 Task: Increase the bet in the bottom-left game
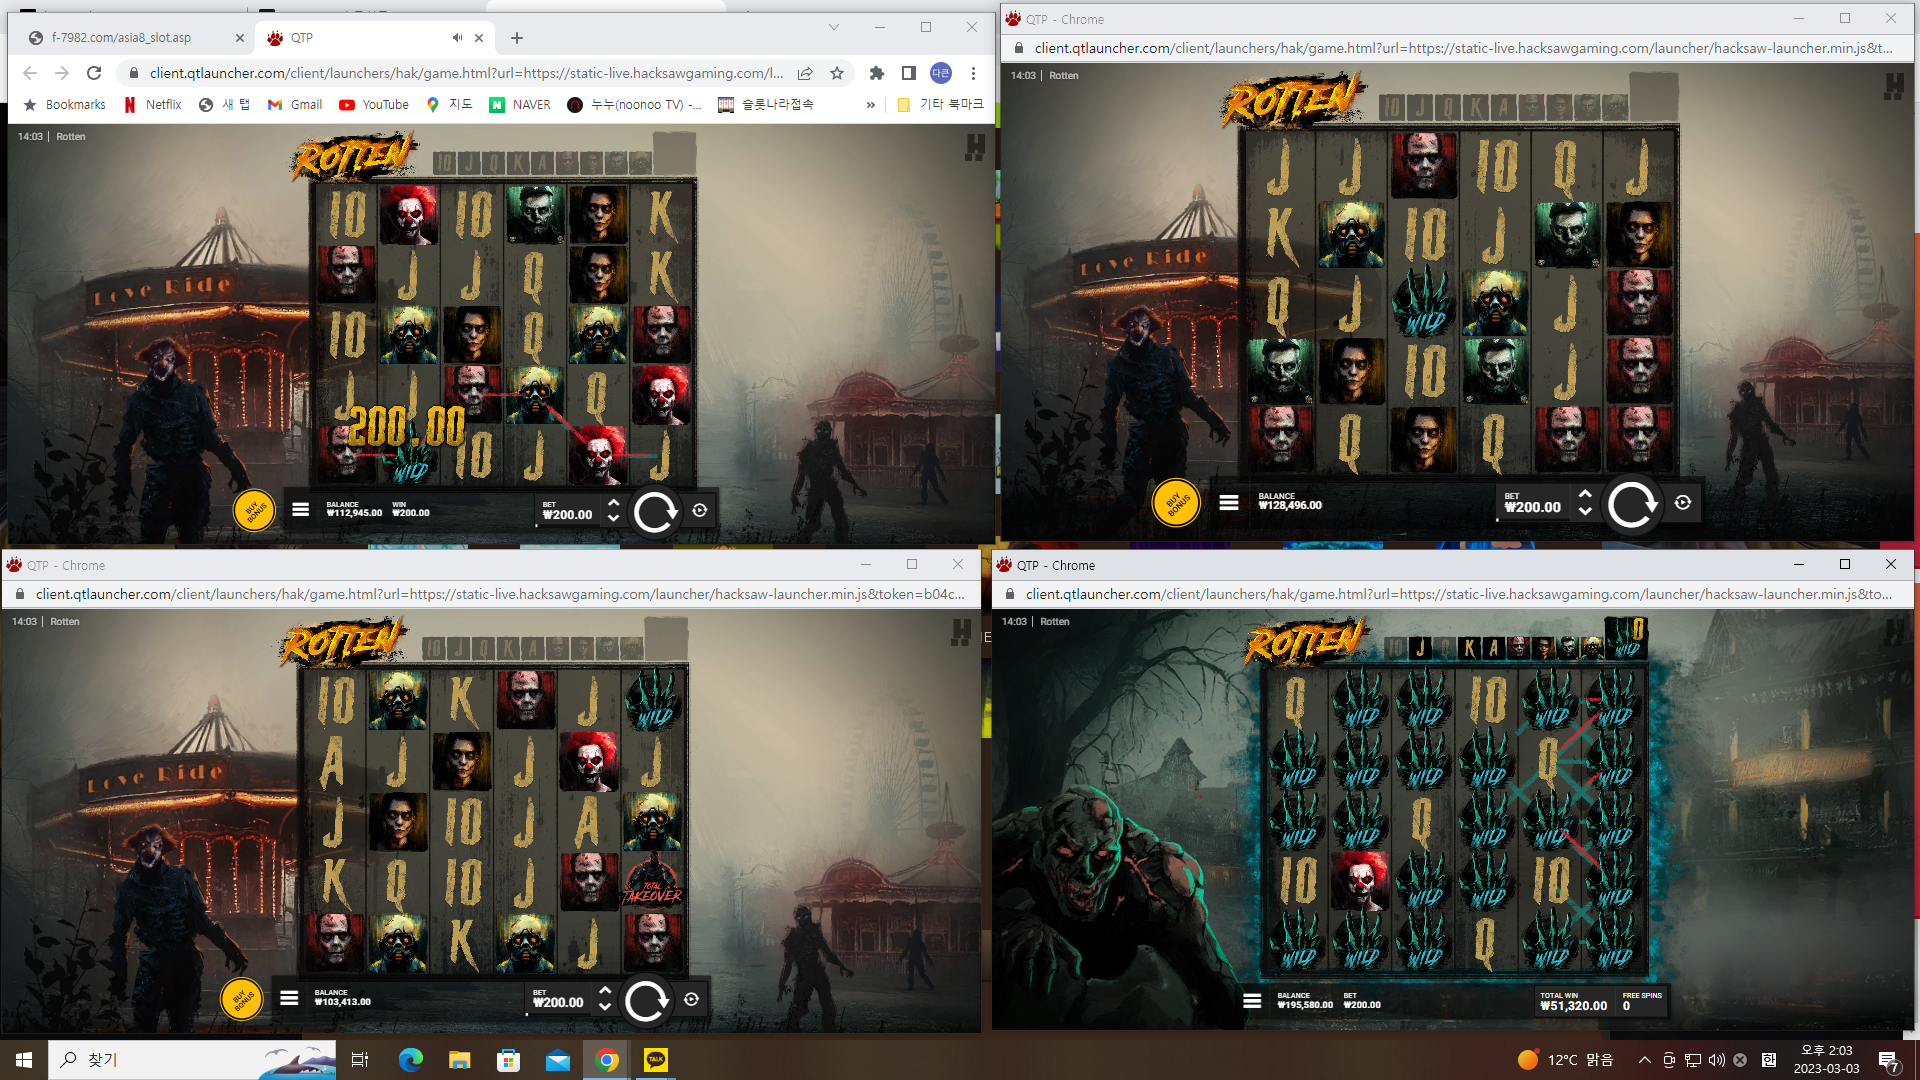pos(604,991)
